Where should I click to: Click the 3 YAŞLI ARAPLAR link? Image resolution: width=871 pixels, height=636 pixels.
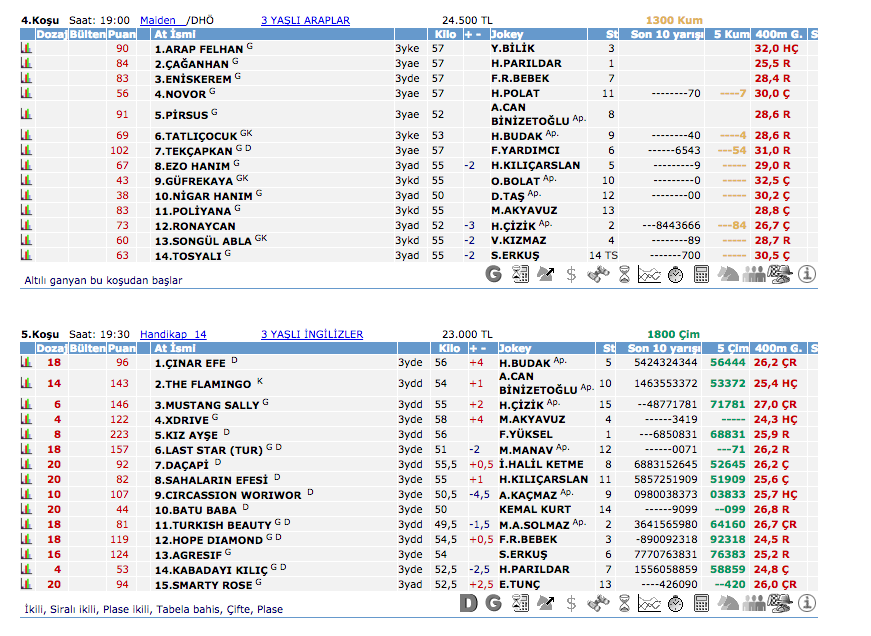pos(305,20)
